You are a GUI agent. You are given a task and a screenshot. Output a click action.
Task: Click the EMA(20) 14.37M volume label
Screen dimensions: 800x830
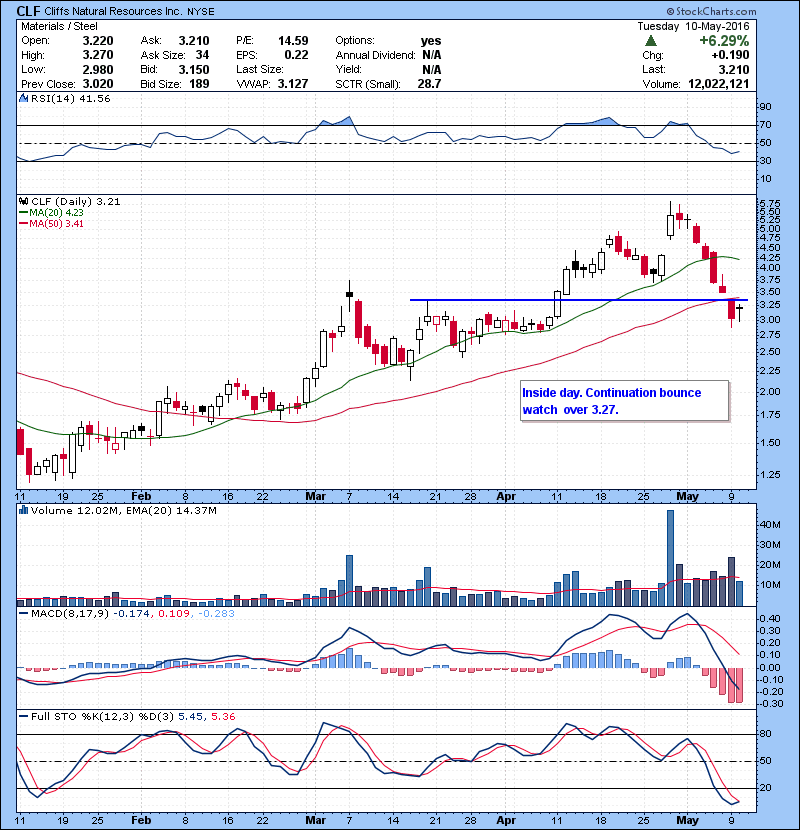pyautogui.click(x=174, y=510)
